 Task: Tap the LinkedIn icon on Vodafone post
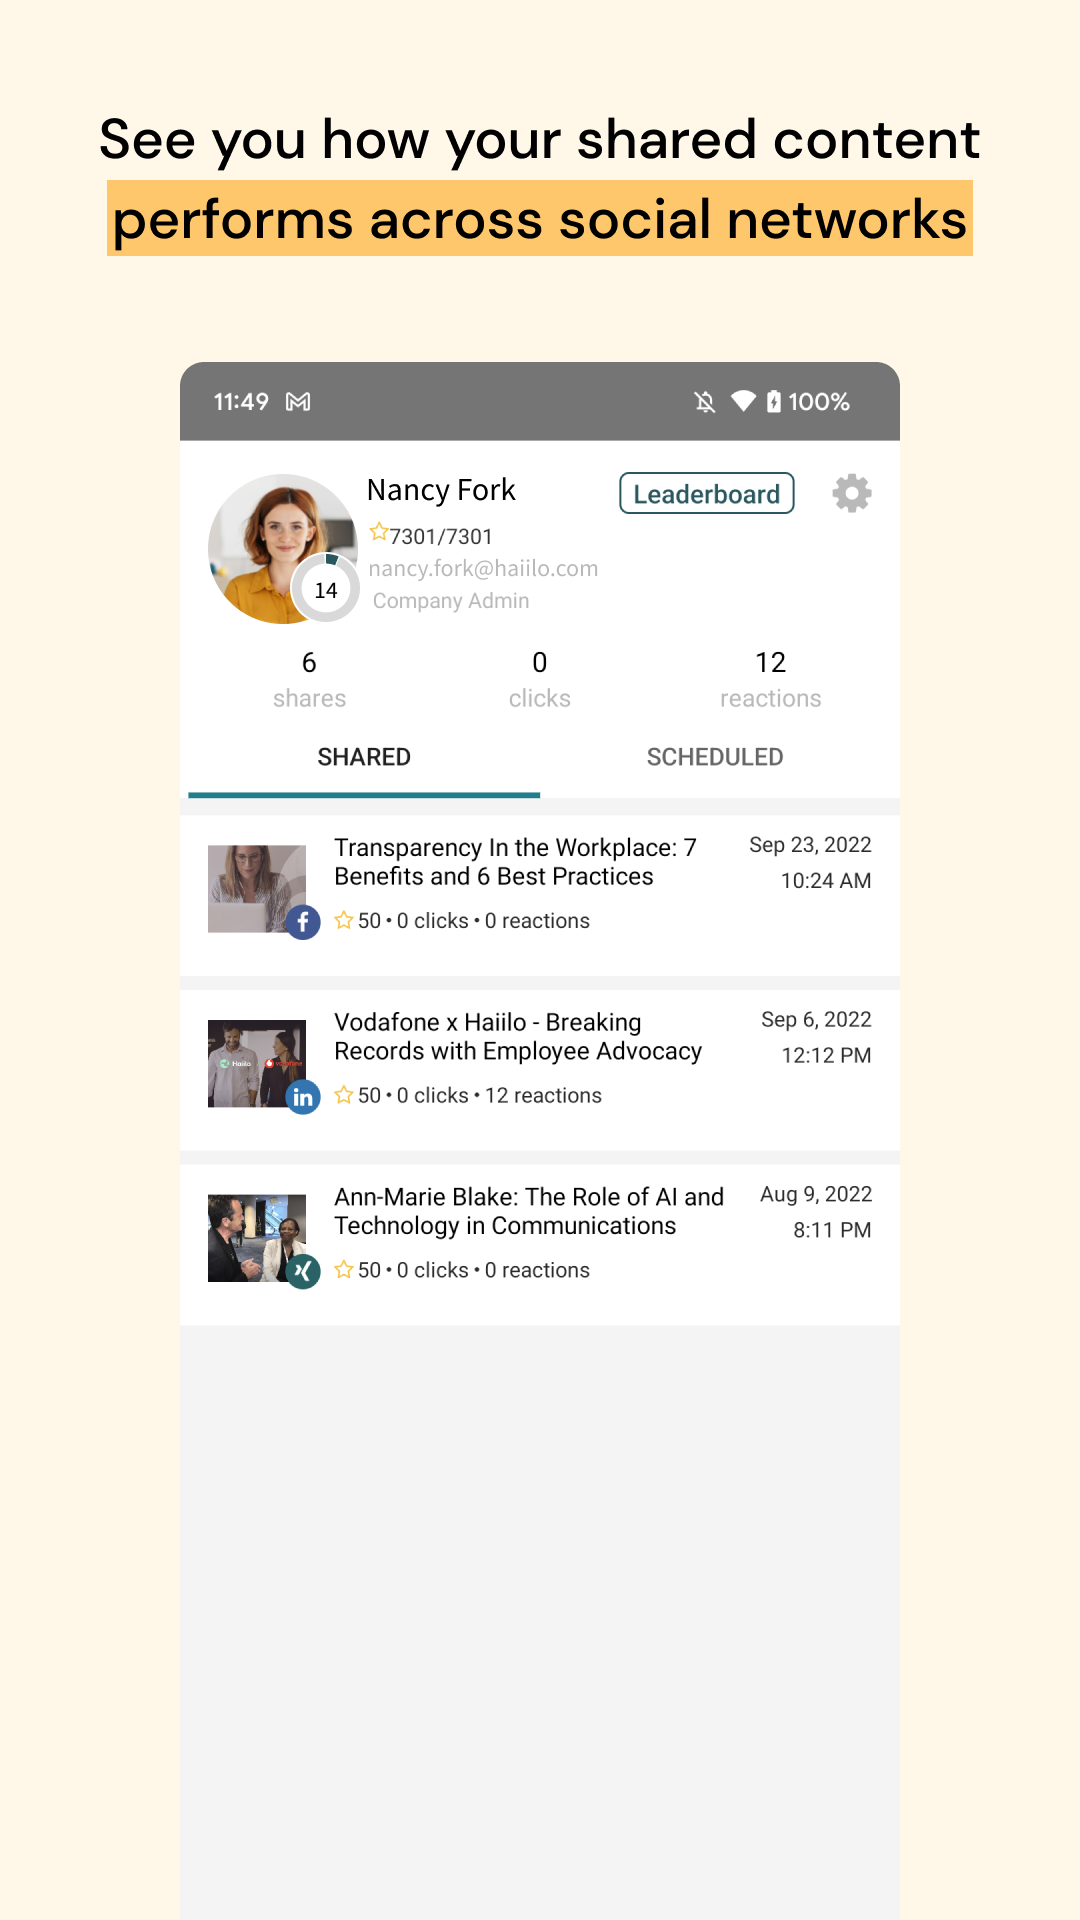click(x=303, y=1097)
